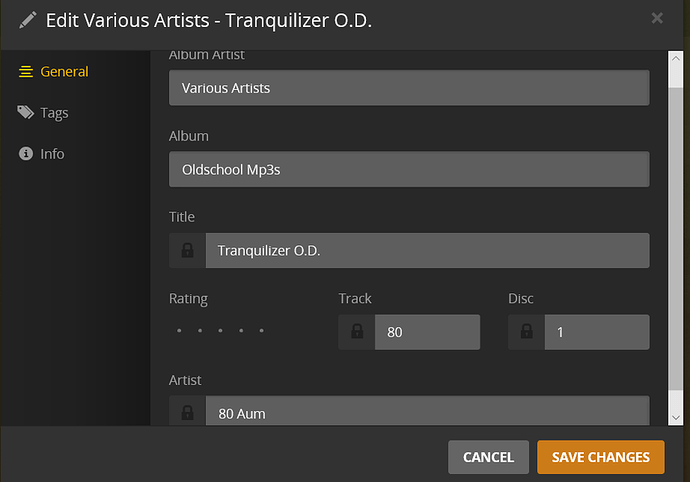This screenshot has height=482, width=690.
Task: Click the pencil edit icon in header
Action: [27, 20]
